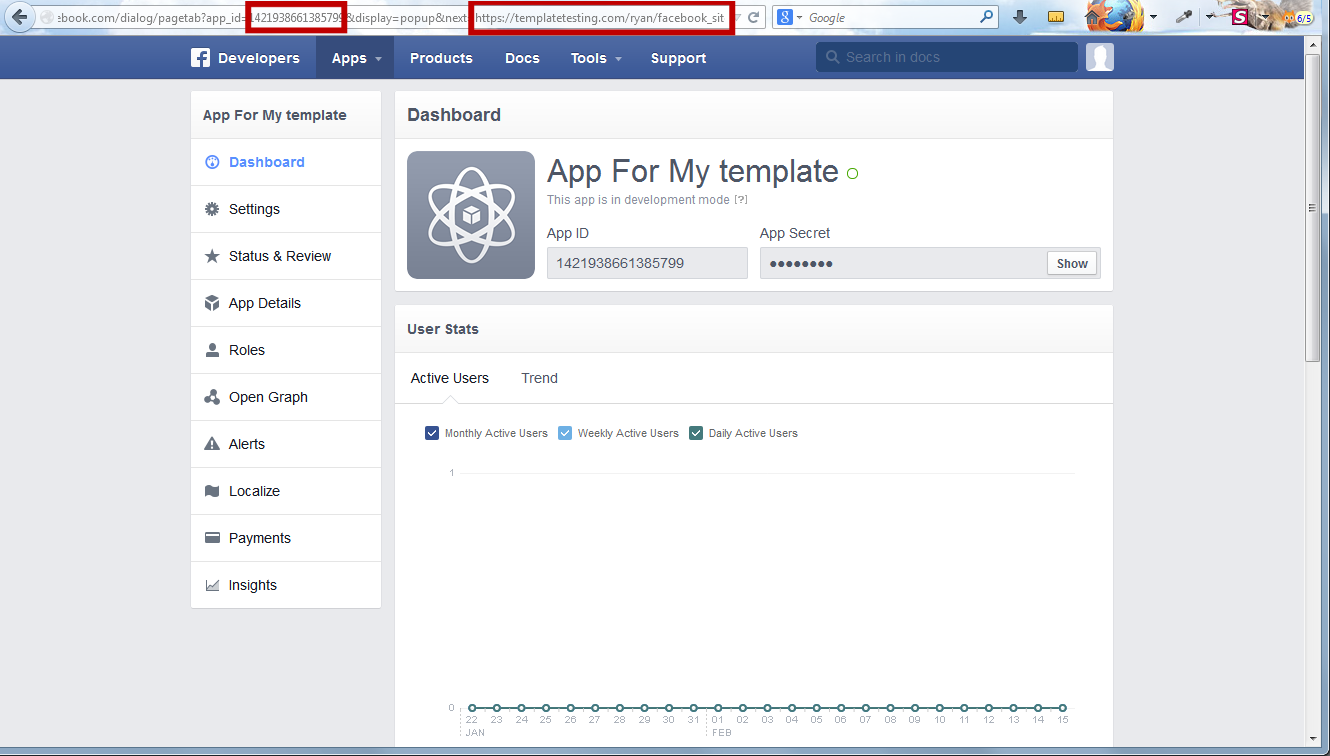This screenshot has width=1330, height=756.
Task: Switch to the Active Users tab
Action: coord(450,378)
